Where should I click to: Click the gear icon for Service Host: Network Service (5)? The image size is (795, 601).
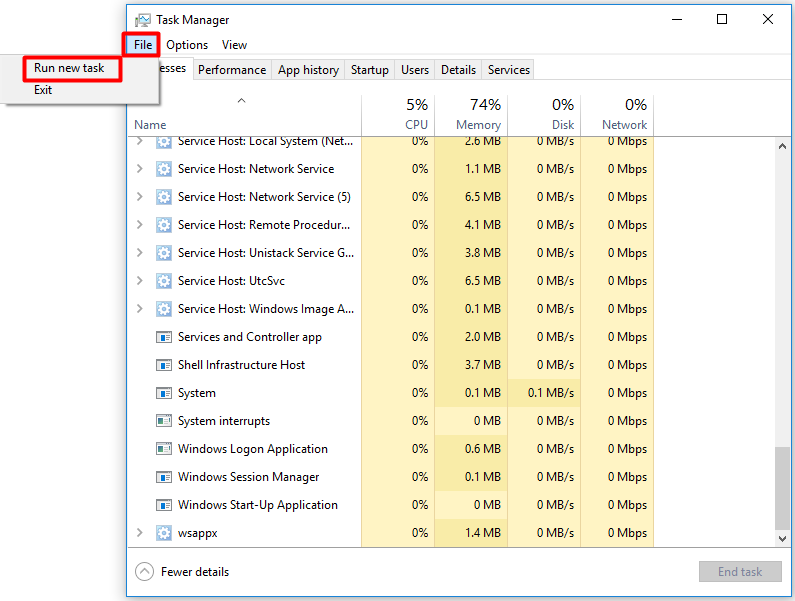point(163,197)
